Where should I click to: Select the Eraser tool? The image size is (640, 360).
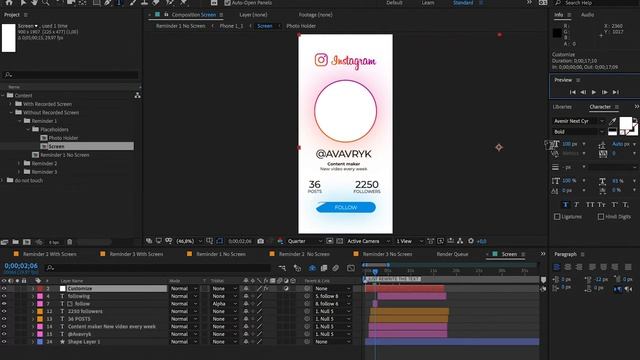click(x=156, y=2)
